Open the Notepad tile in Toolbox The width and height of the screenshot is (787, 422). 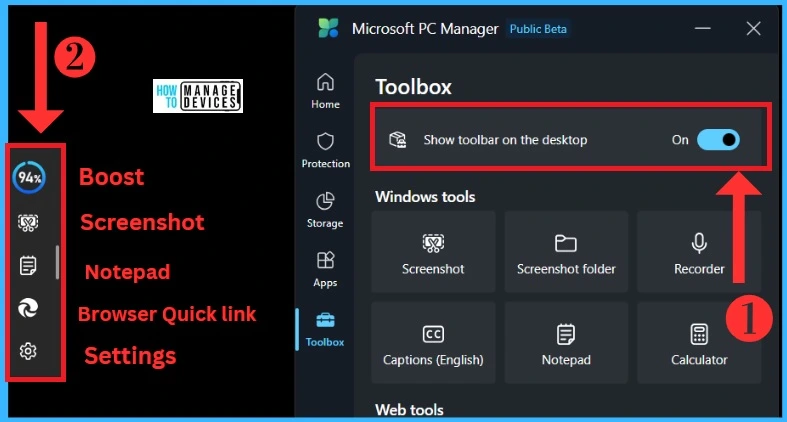[x=566, y=343]
